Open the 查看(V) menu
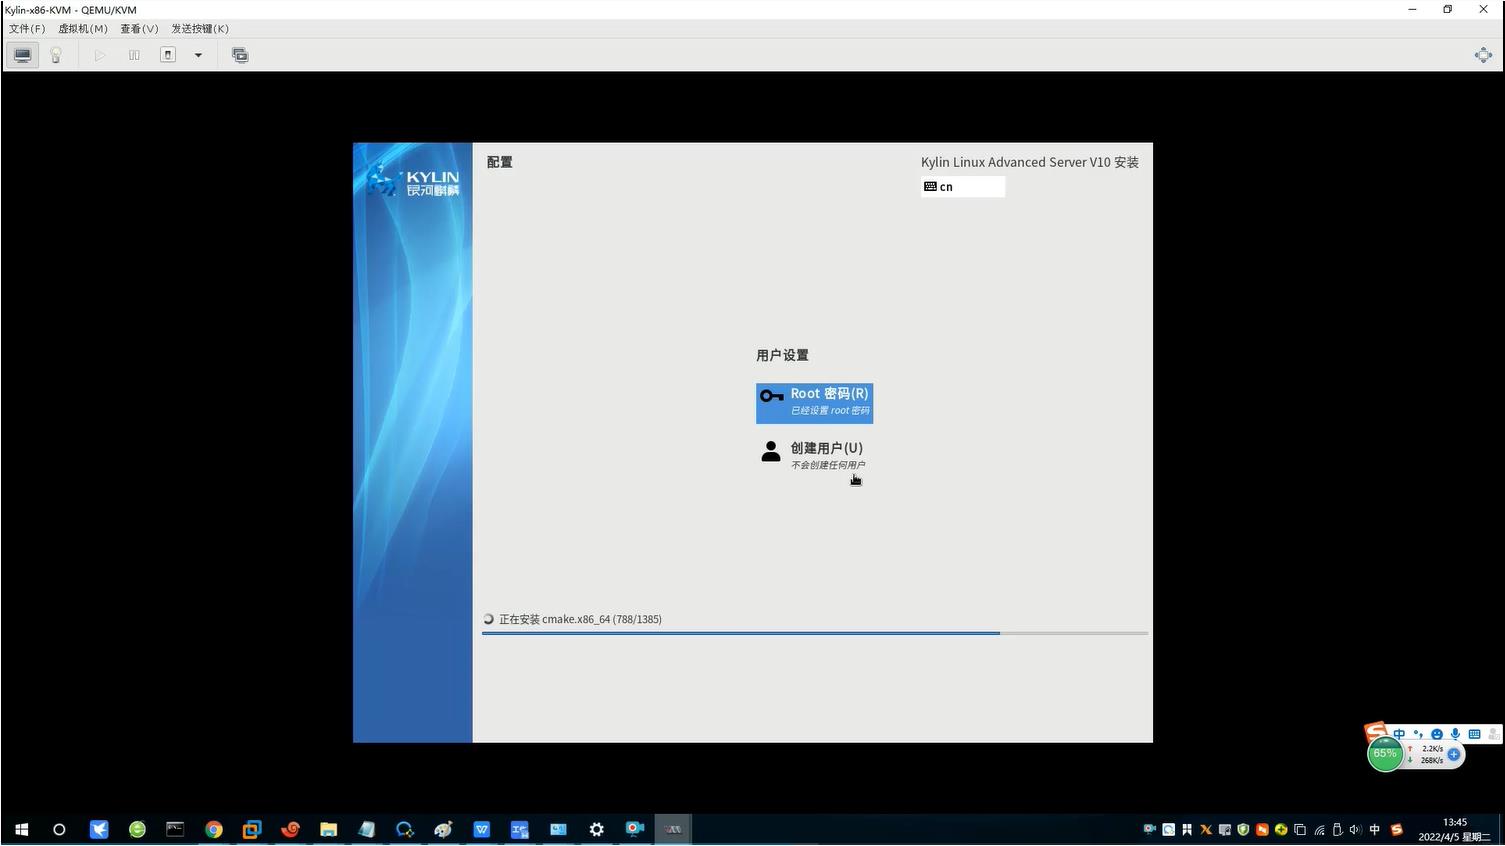 coord(140,29)
